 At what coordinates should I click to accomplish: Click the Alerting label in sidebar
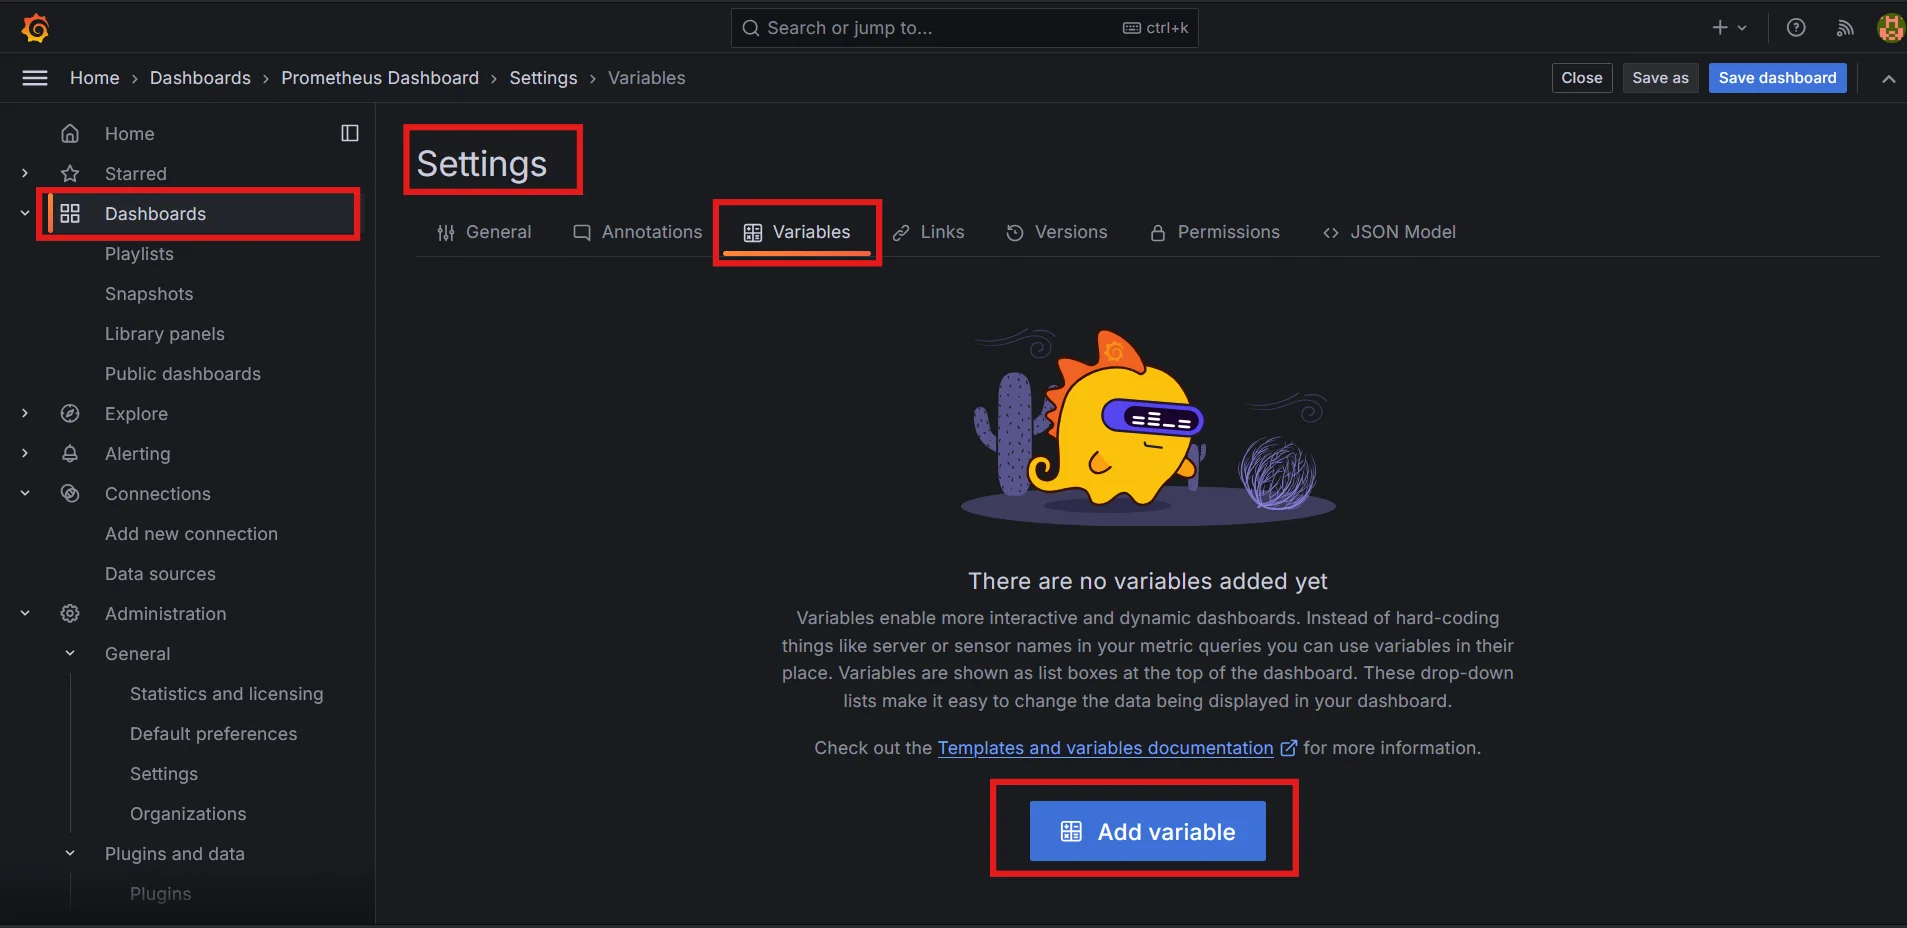tap(138, 454)
